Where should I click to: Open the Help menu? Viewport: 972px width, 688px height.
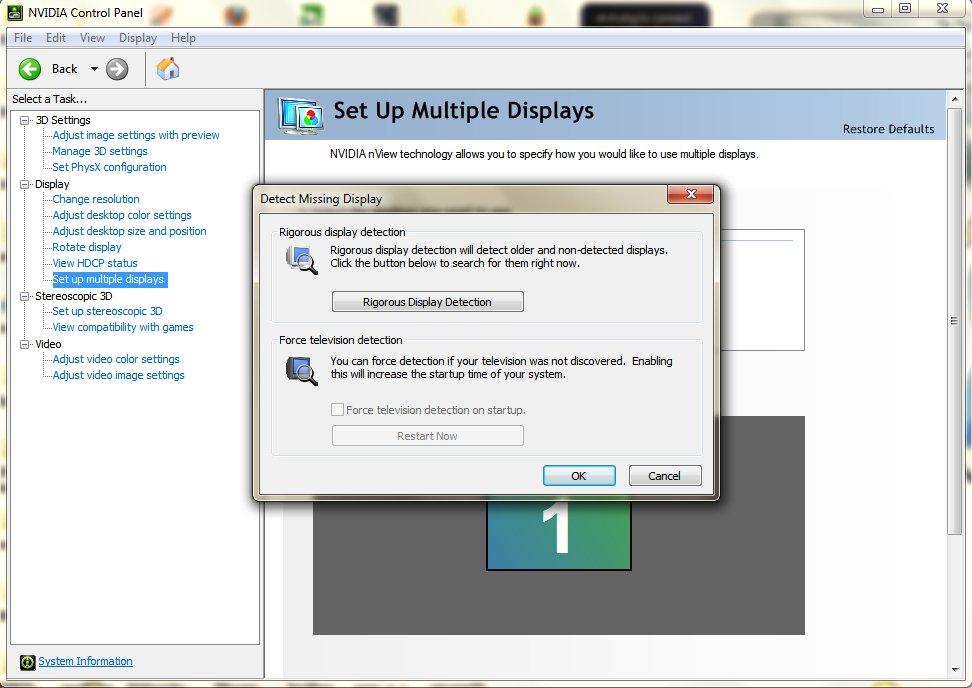pos(183,38)
